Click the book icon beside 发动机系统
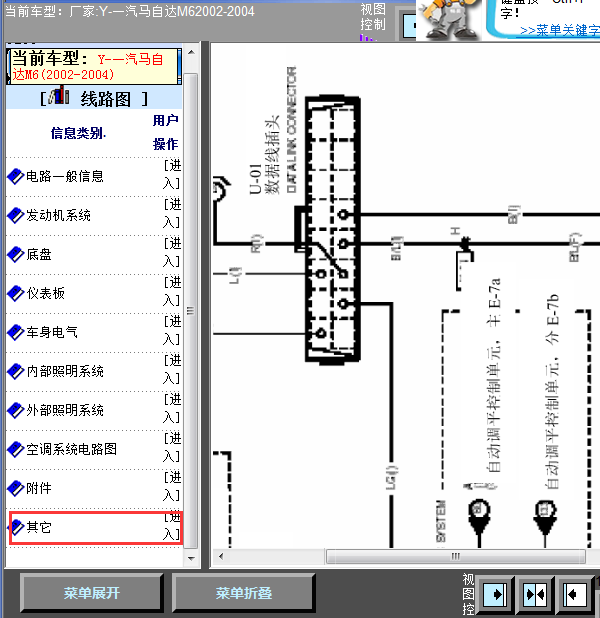 pos(16,215)
